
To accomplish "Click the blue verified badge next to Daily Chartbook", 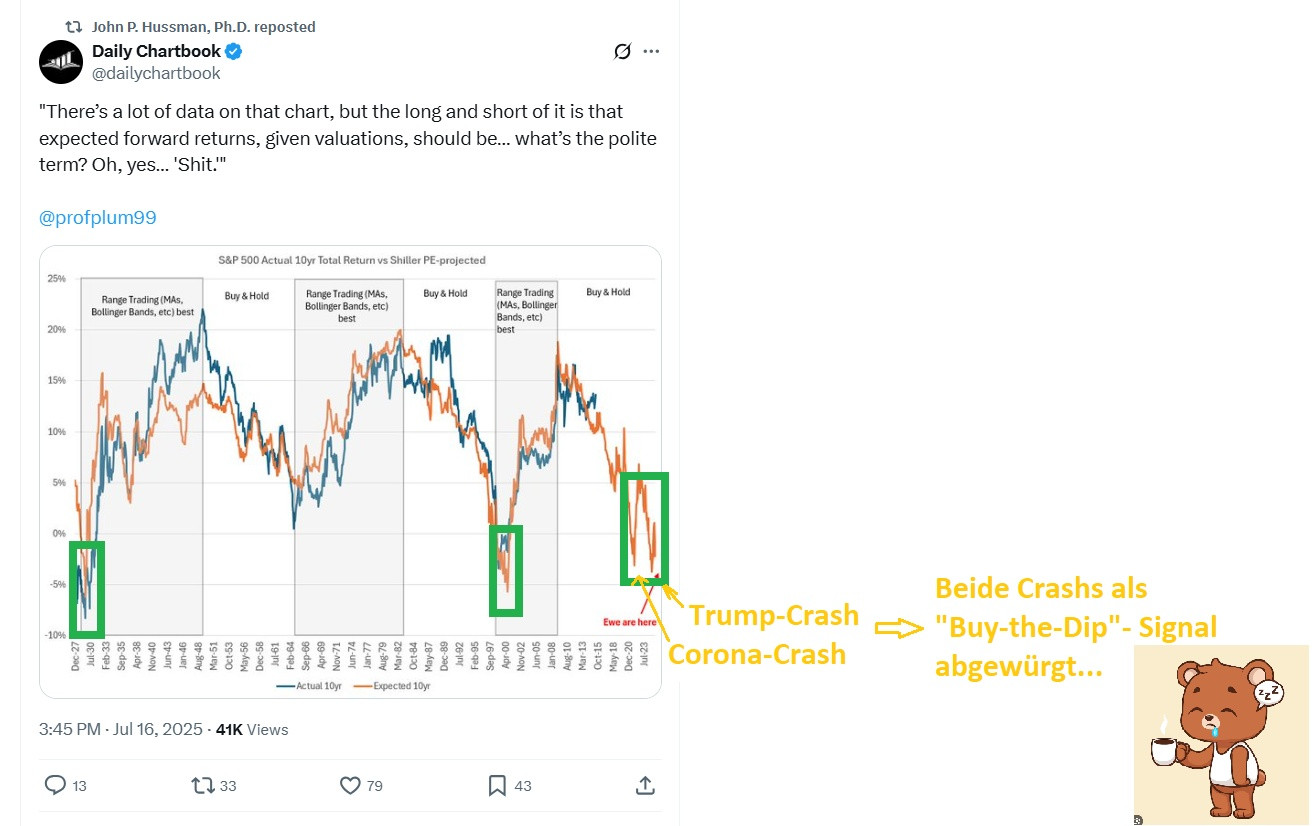I will (234, 51).
